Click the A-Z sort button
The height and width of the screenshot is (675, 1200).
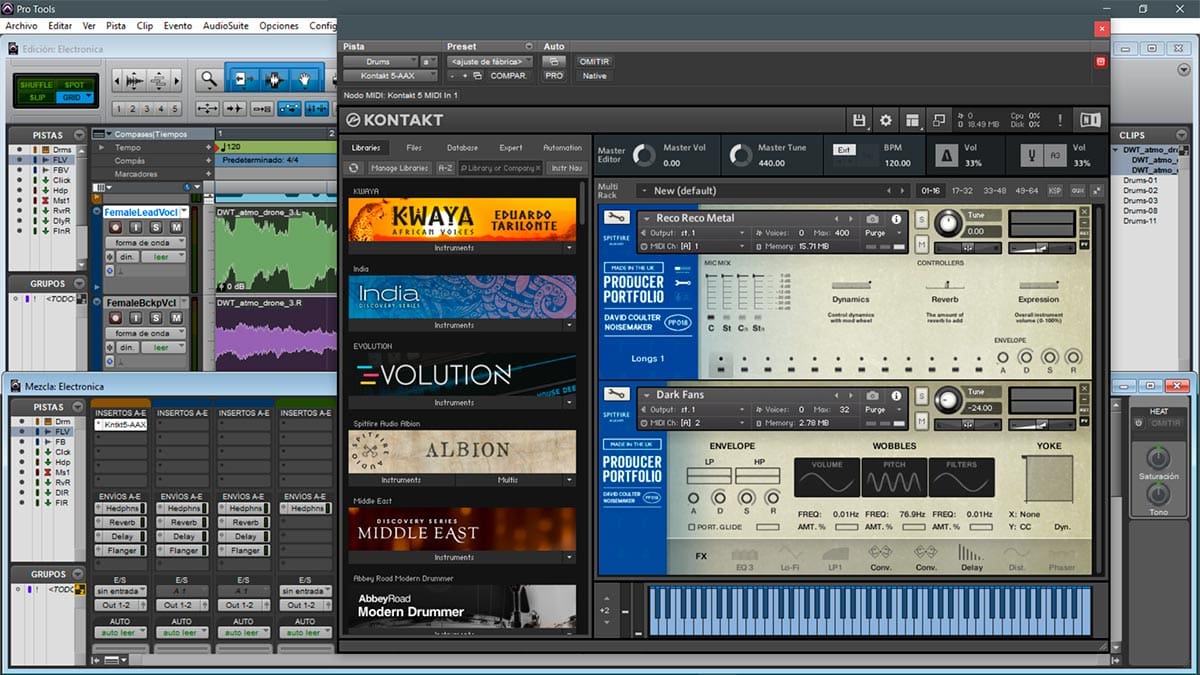(446, 168)
